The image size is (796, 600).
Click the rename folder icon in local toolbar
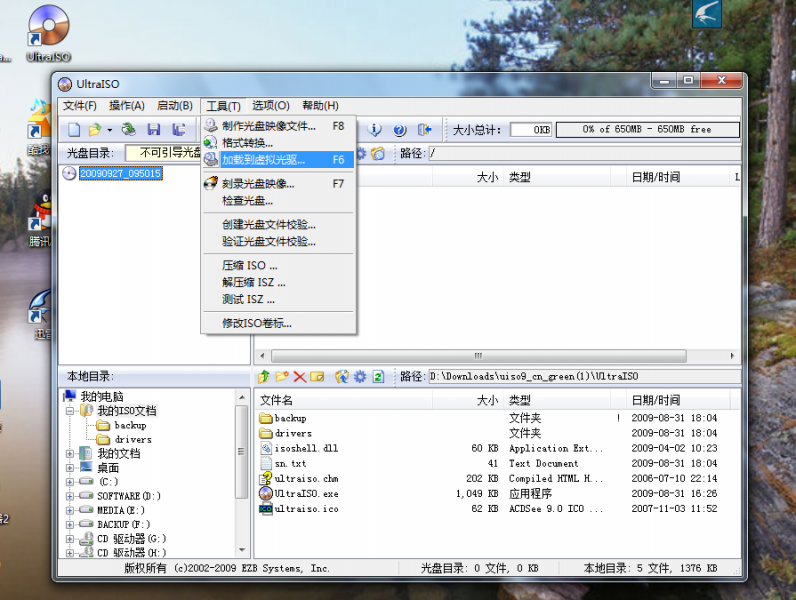pos(317,377)
